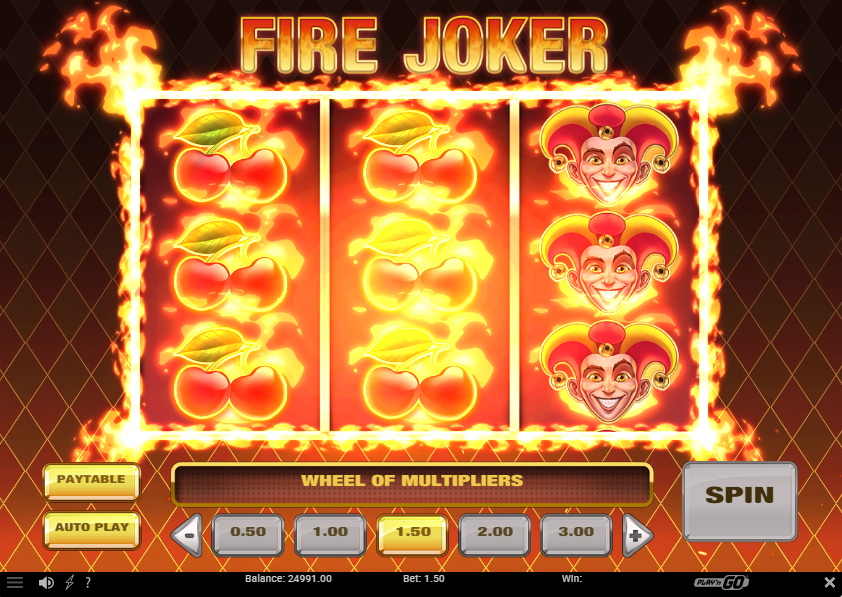Select the highlighted 1.50 bet value
842x597 pixels.
tap(413, 534)
